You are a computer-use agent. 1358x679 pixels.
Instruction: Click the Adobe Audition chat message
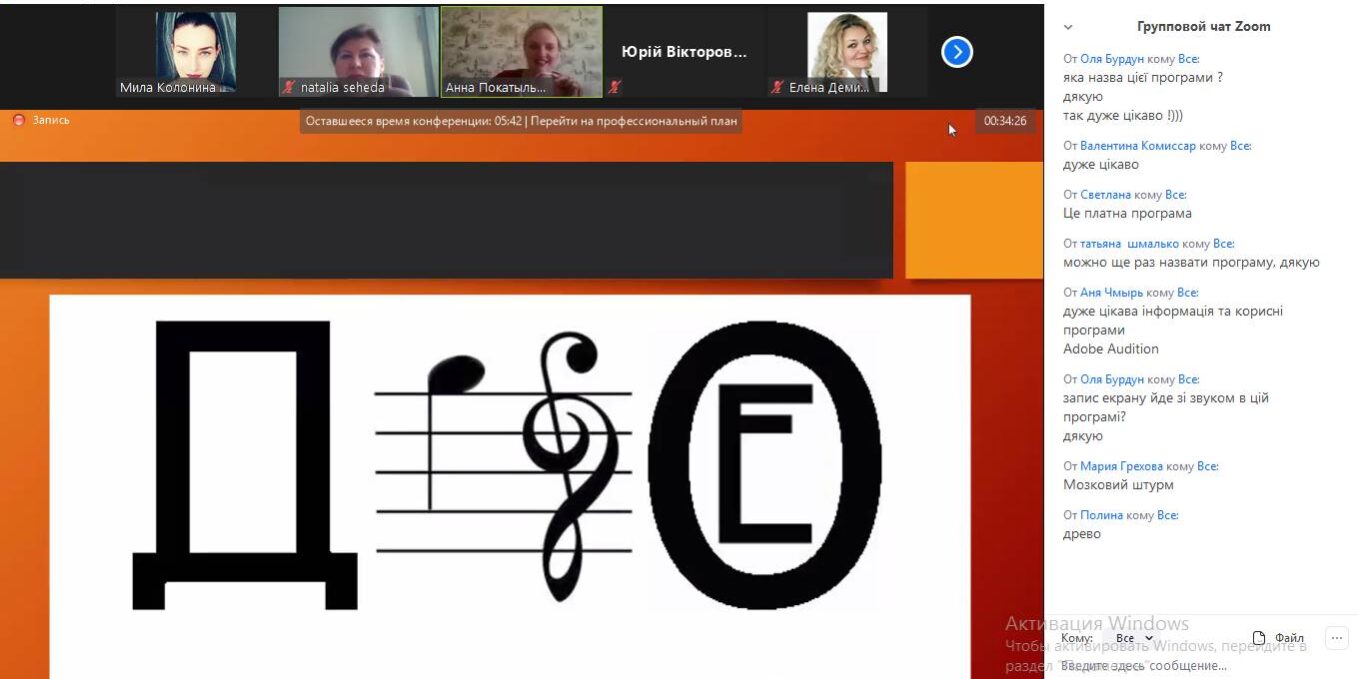(1110, 349)
